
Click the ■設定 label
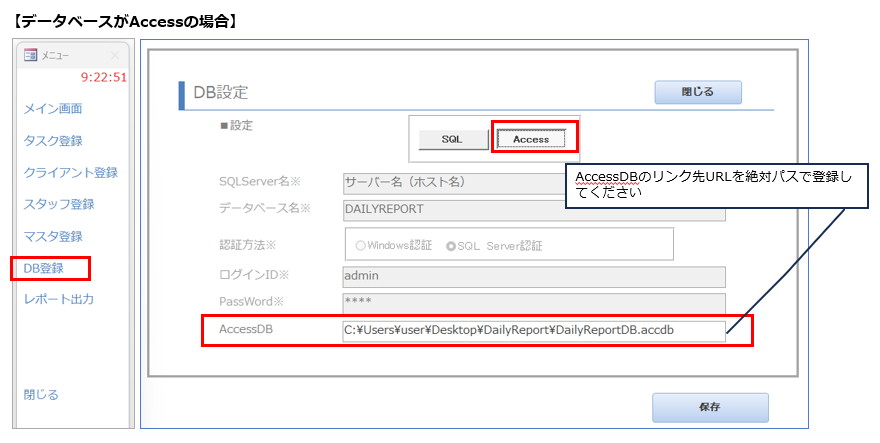236,125
